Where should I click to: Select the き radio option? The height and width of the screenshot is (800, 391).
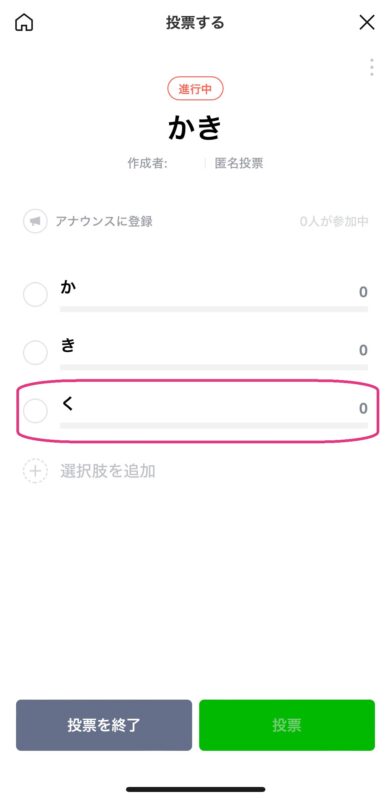tap(35, 353)
